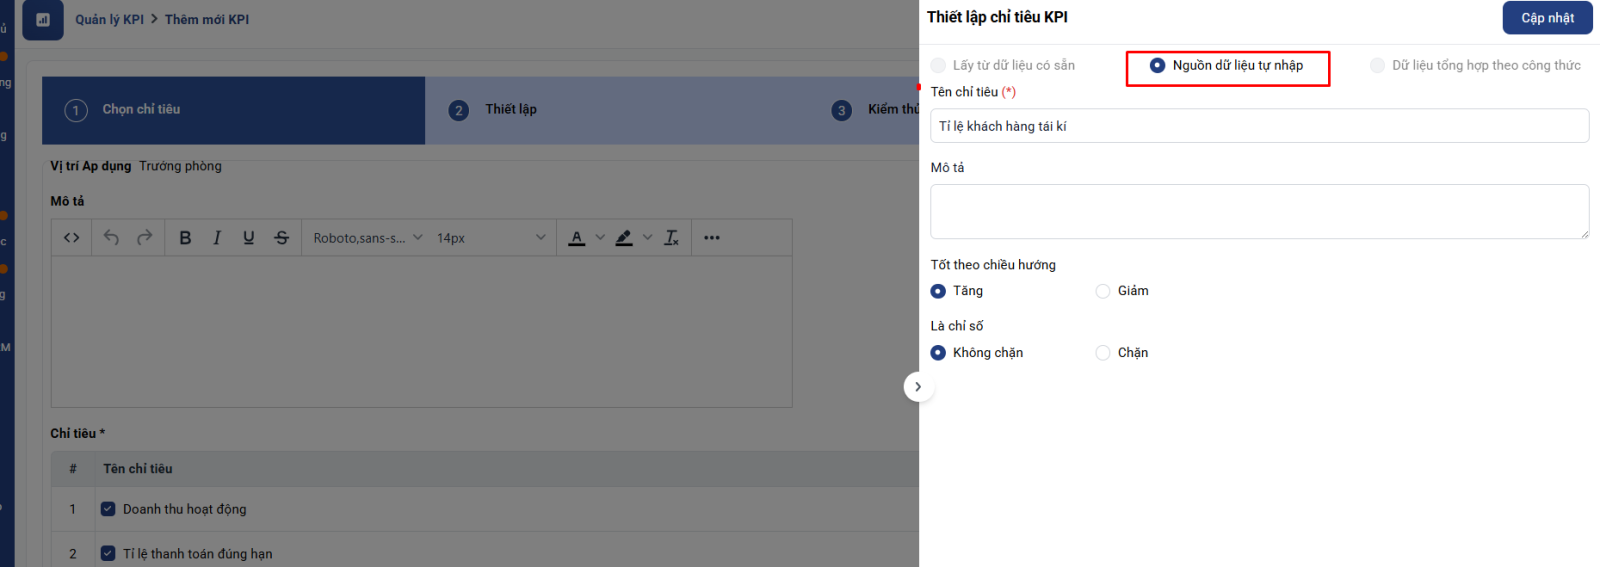Toggle strikethrough formatting in editor
Viewport: 1600px width, 567px height.
[x=282, y=238]
